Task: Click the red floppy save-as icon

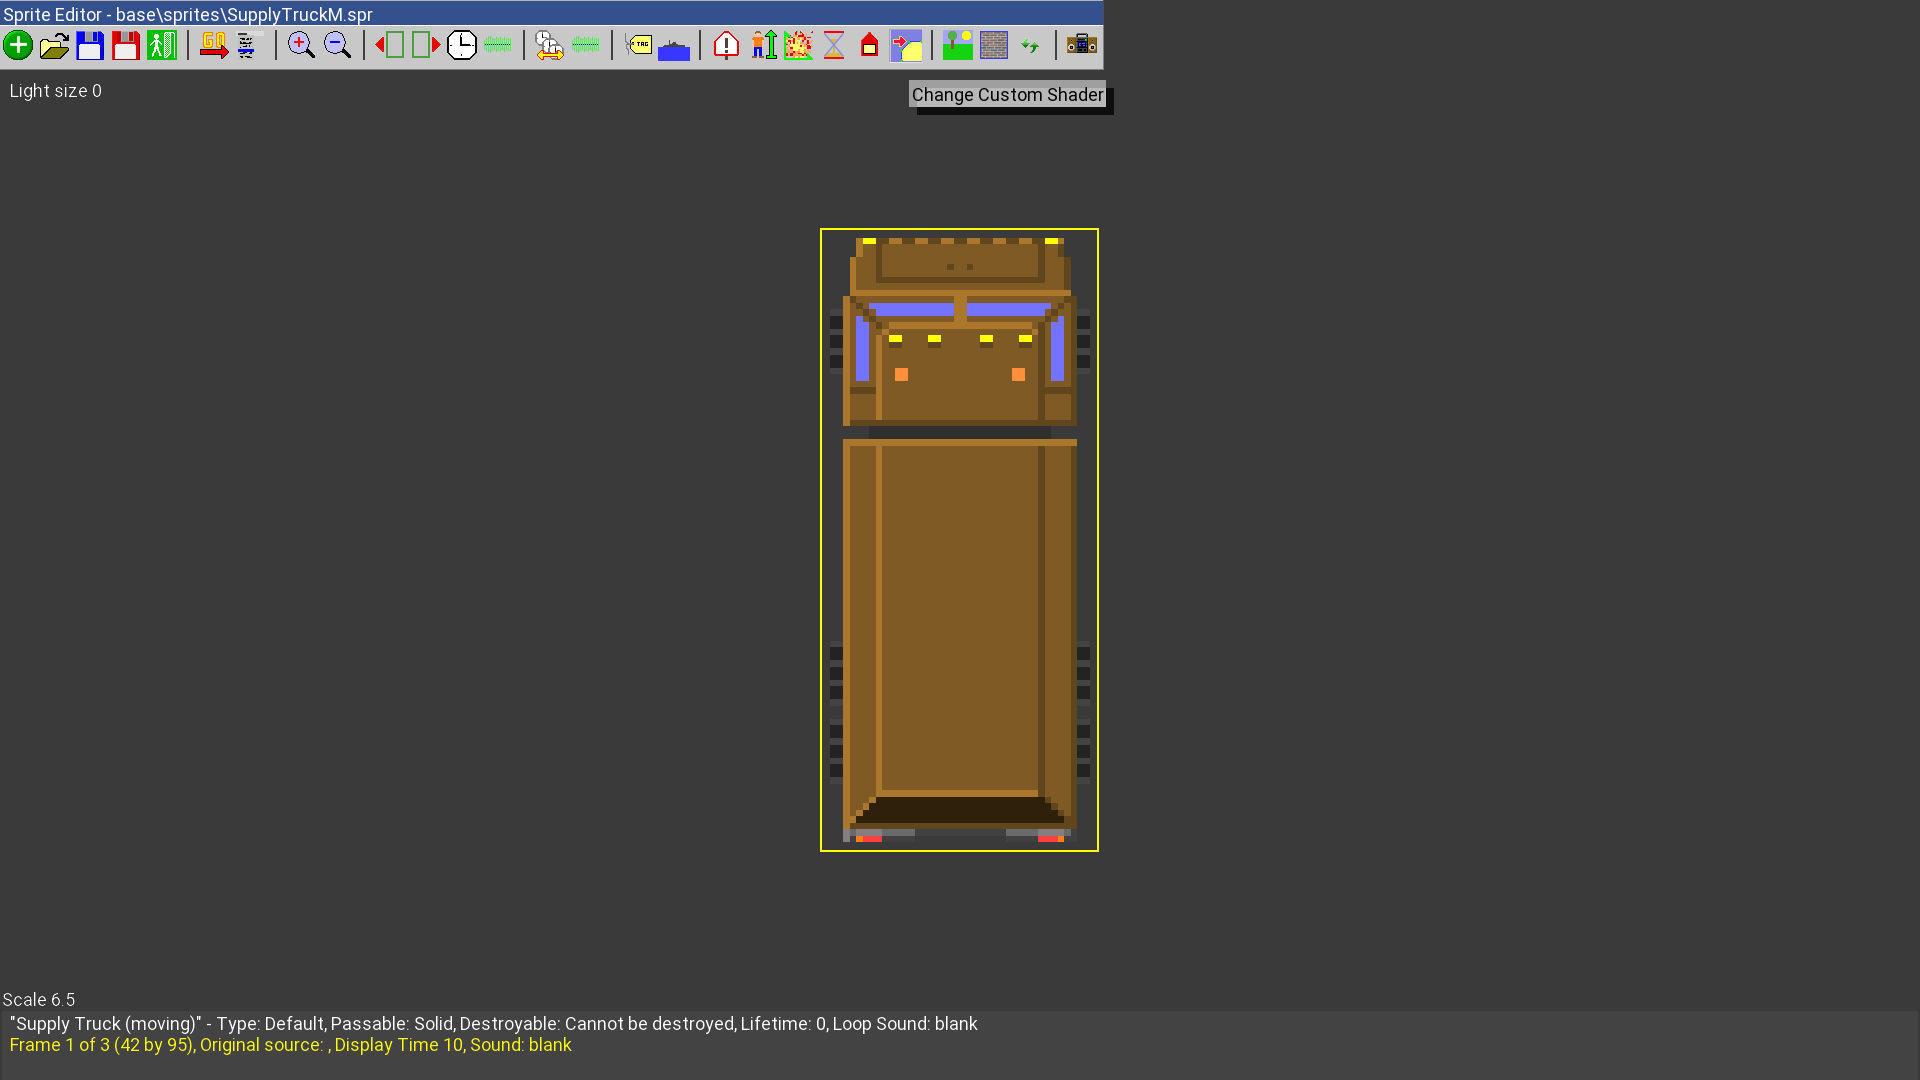Action: (126, 45)
